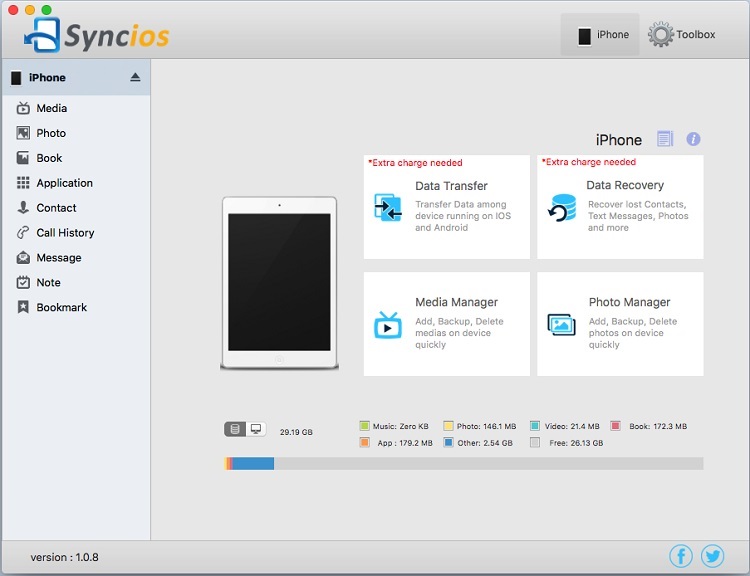The width and height of the screenshot is (750, 576).
Task: Click the Music: Zero KB label
Action: [400, 426]
